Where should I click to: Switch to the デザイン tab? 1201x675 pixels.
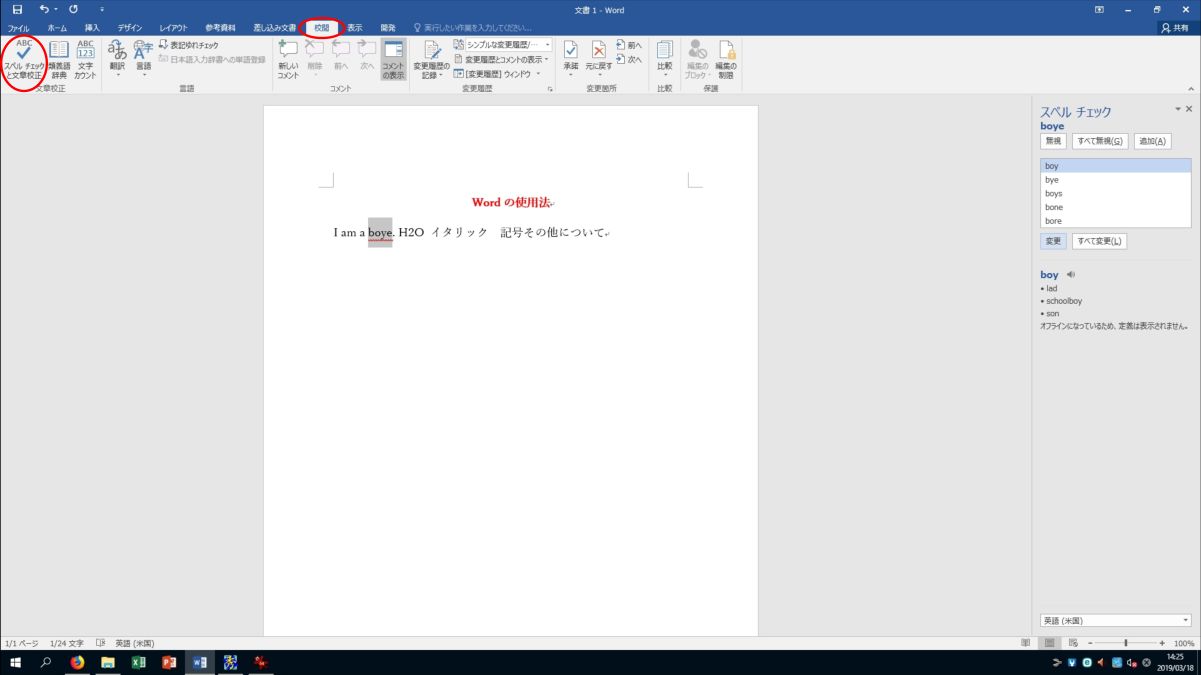coord(130,28)
